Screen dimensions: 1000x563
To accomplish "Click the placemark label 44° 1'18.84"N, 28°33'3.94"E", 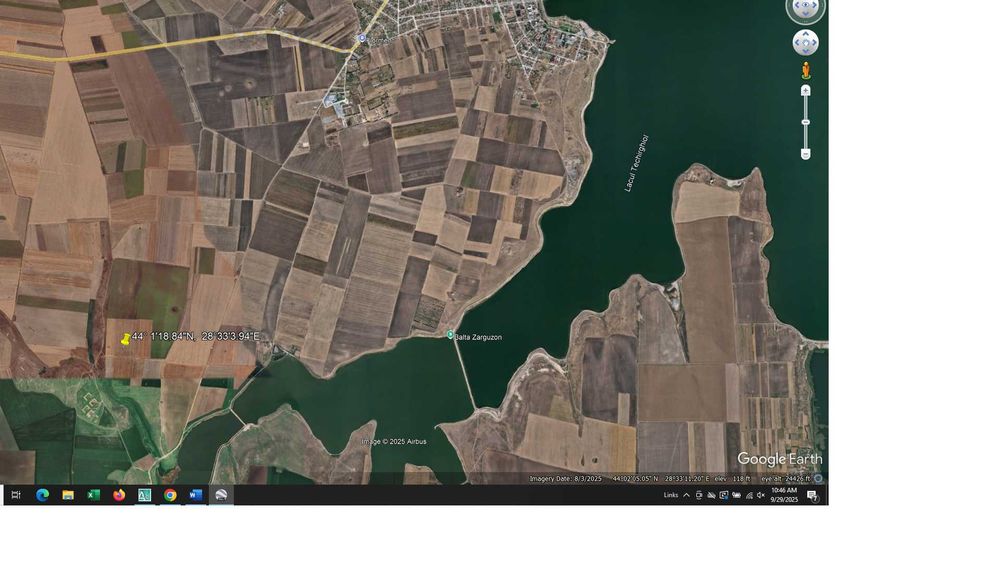I will pos(196,336).
